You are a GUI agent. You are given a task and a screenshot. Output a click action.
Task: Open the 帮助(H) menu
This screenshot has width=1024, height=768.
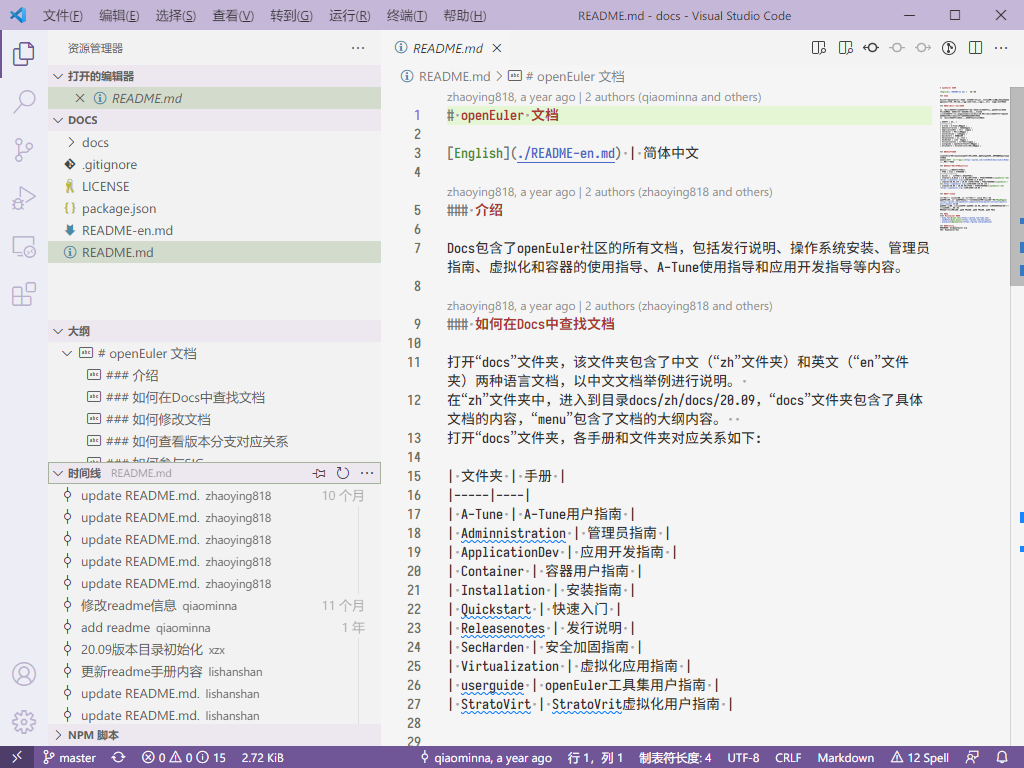[464, 16]
